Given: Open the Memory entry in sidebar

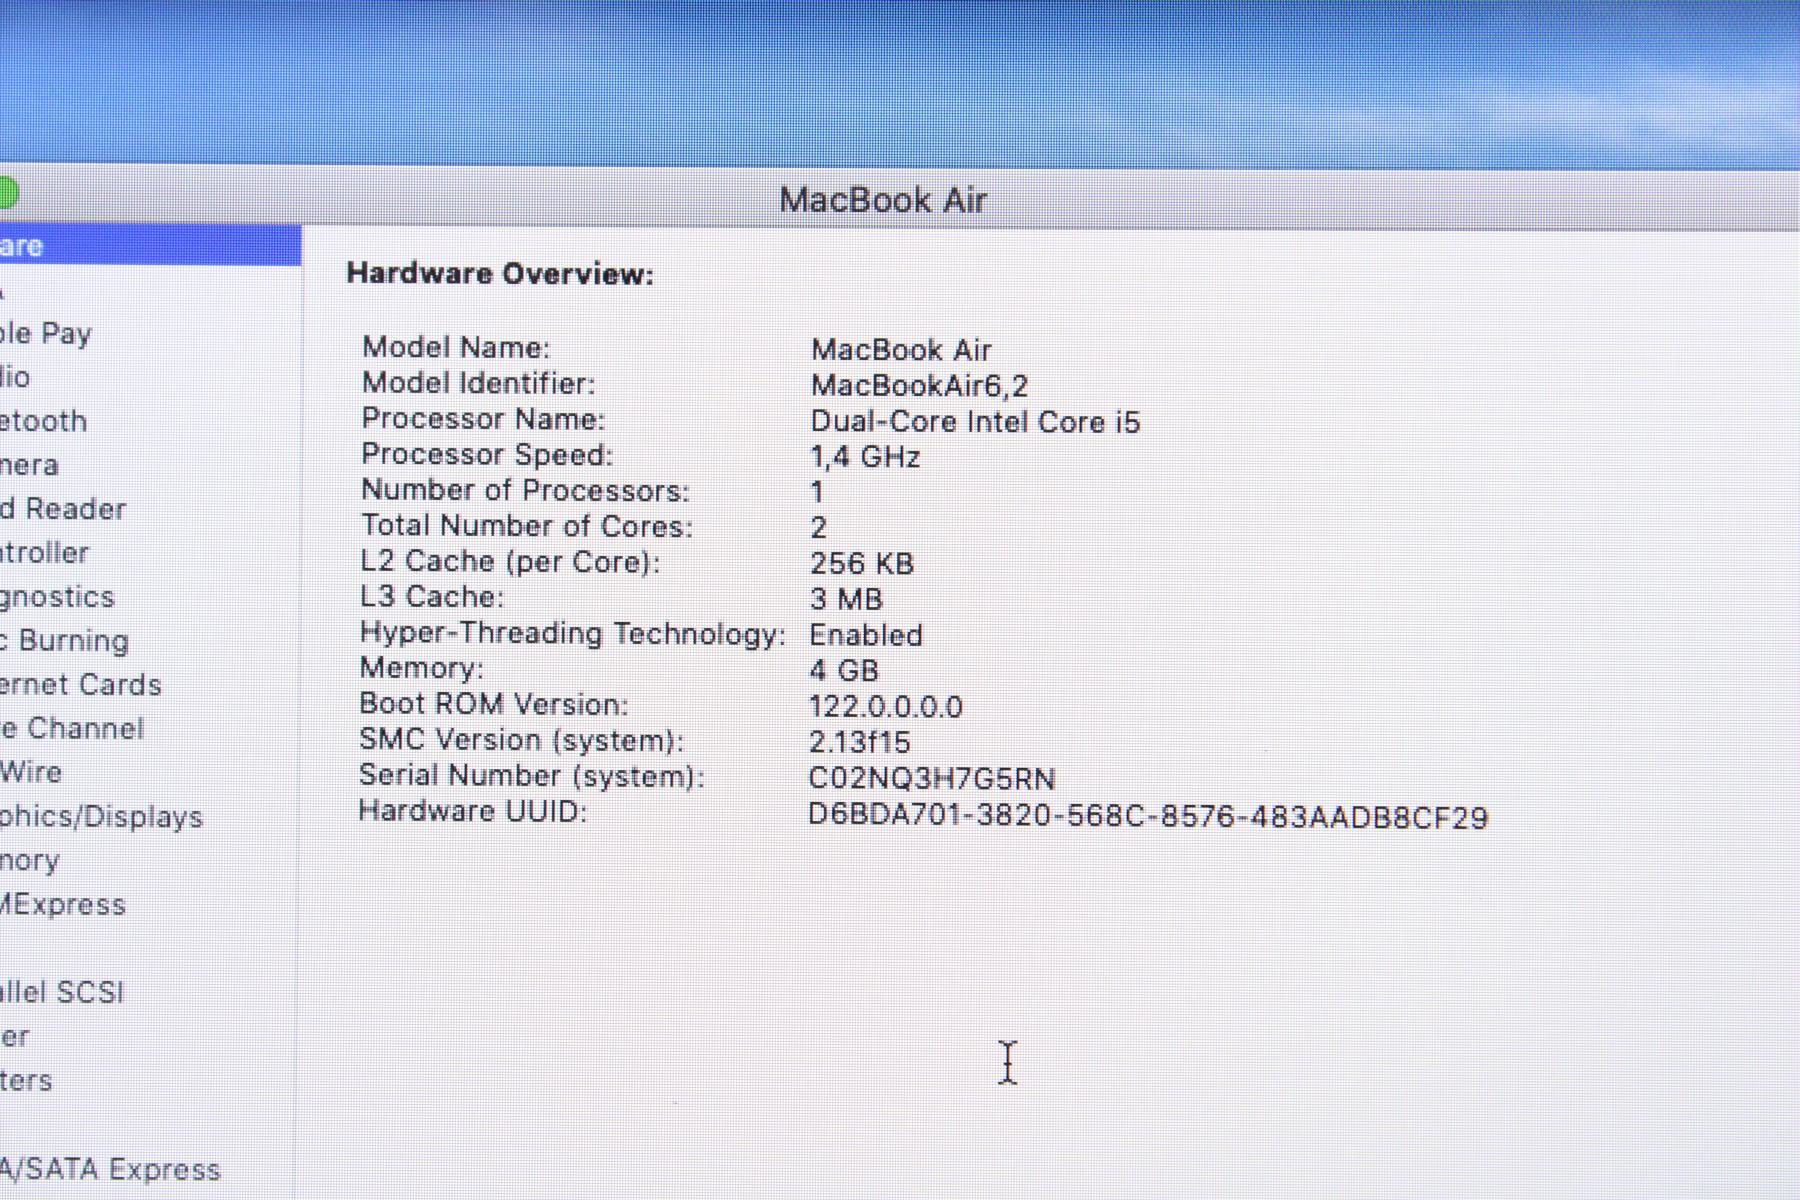Looking at the screenshot, I should pyautogui.click(x=30, y=861).
